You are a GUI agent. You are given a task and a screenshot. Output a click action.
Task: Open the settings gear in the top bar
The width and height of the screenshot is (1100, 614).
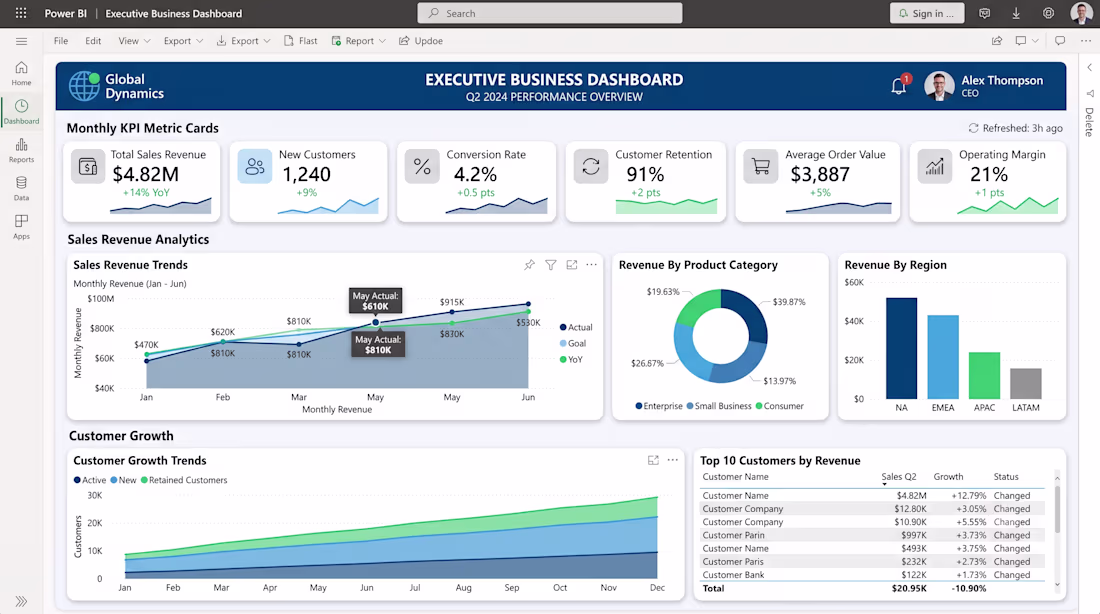pos(1048,13)
